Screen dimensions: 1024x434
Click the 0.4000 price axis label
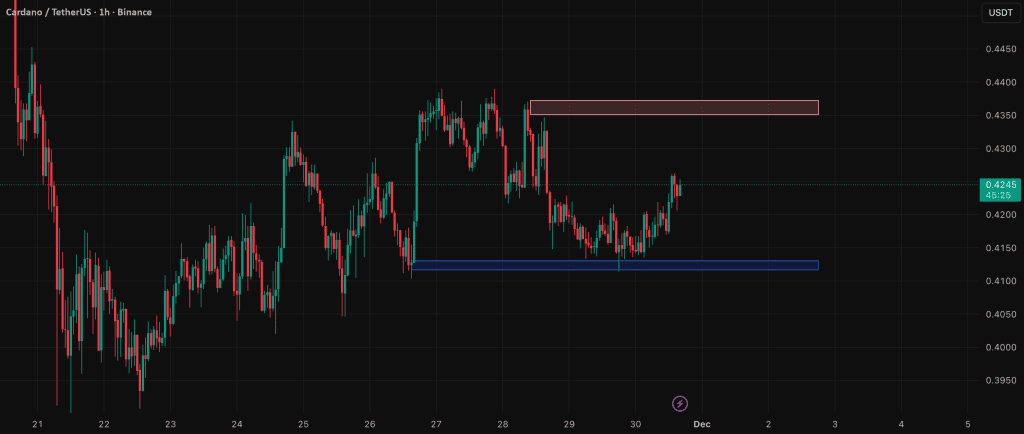[x=1000, y=347]
